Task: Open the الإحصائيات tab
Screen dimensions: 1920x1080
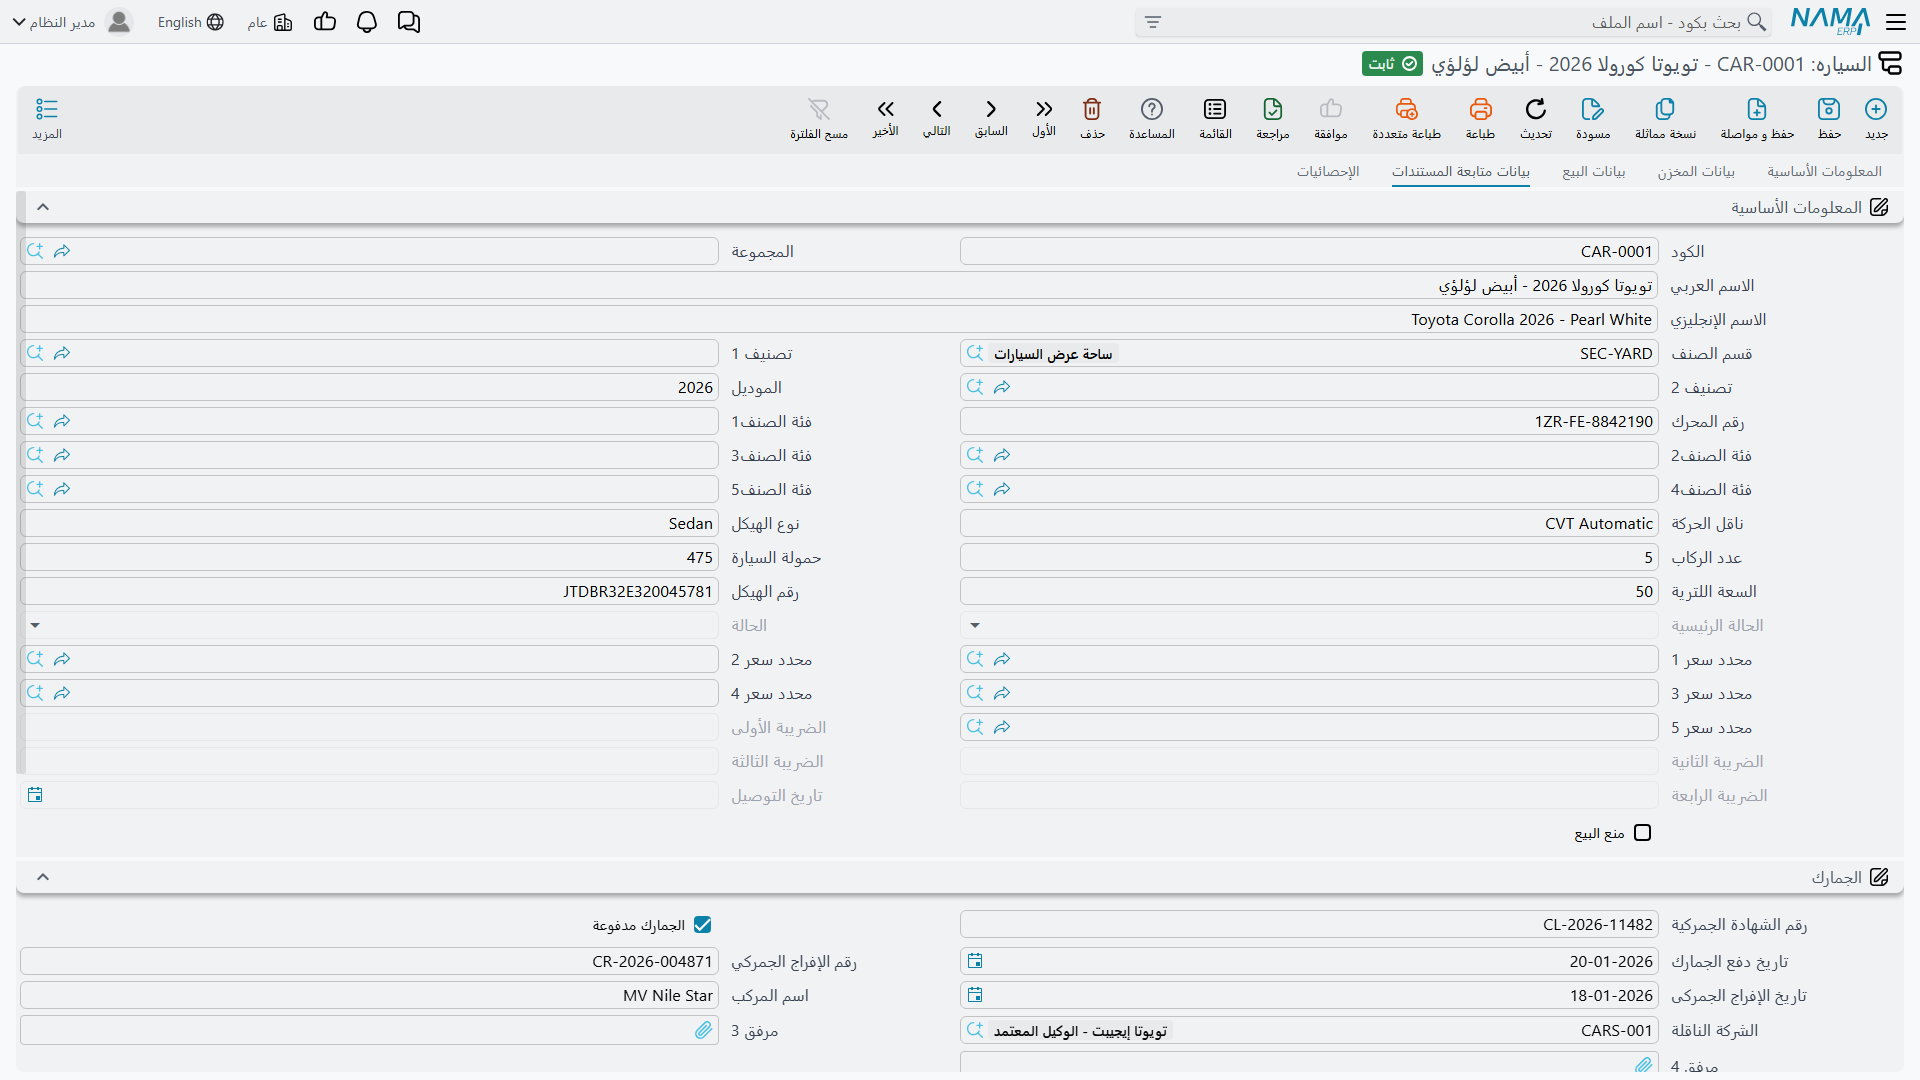Action: [1328, 171]
